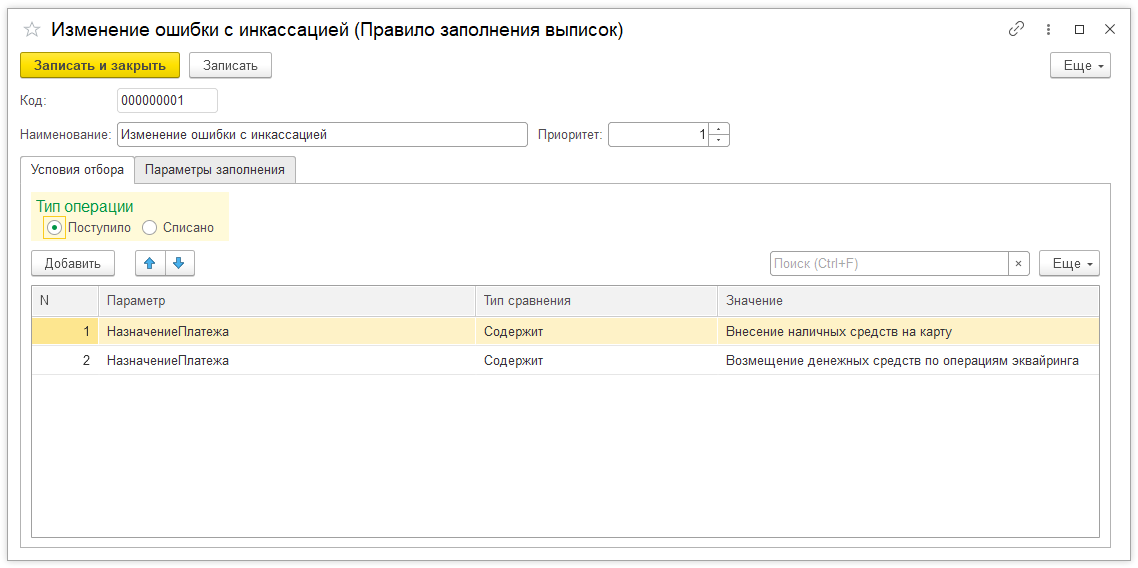
Task: Clear the search field with x icon
Action: [1018, 264]
